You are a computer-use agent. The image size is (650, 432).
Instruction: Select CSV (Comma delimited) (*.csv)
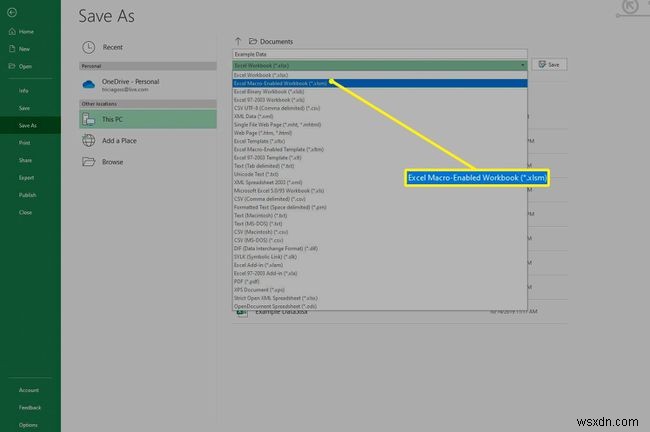click(379, 199)
